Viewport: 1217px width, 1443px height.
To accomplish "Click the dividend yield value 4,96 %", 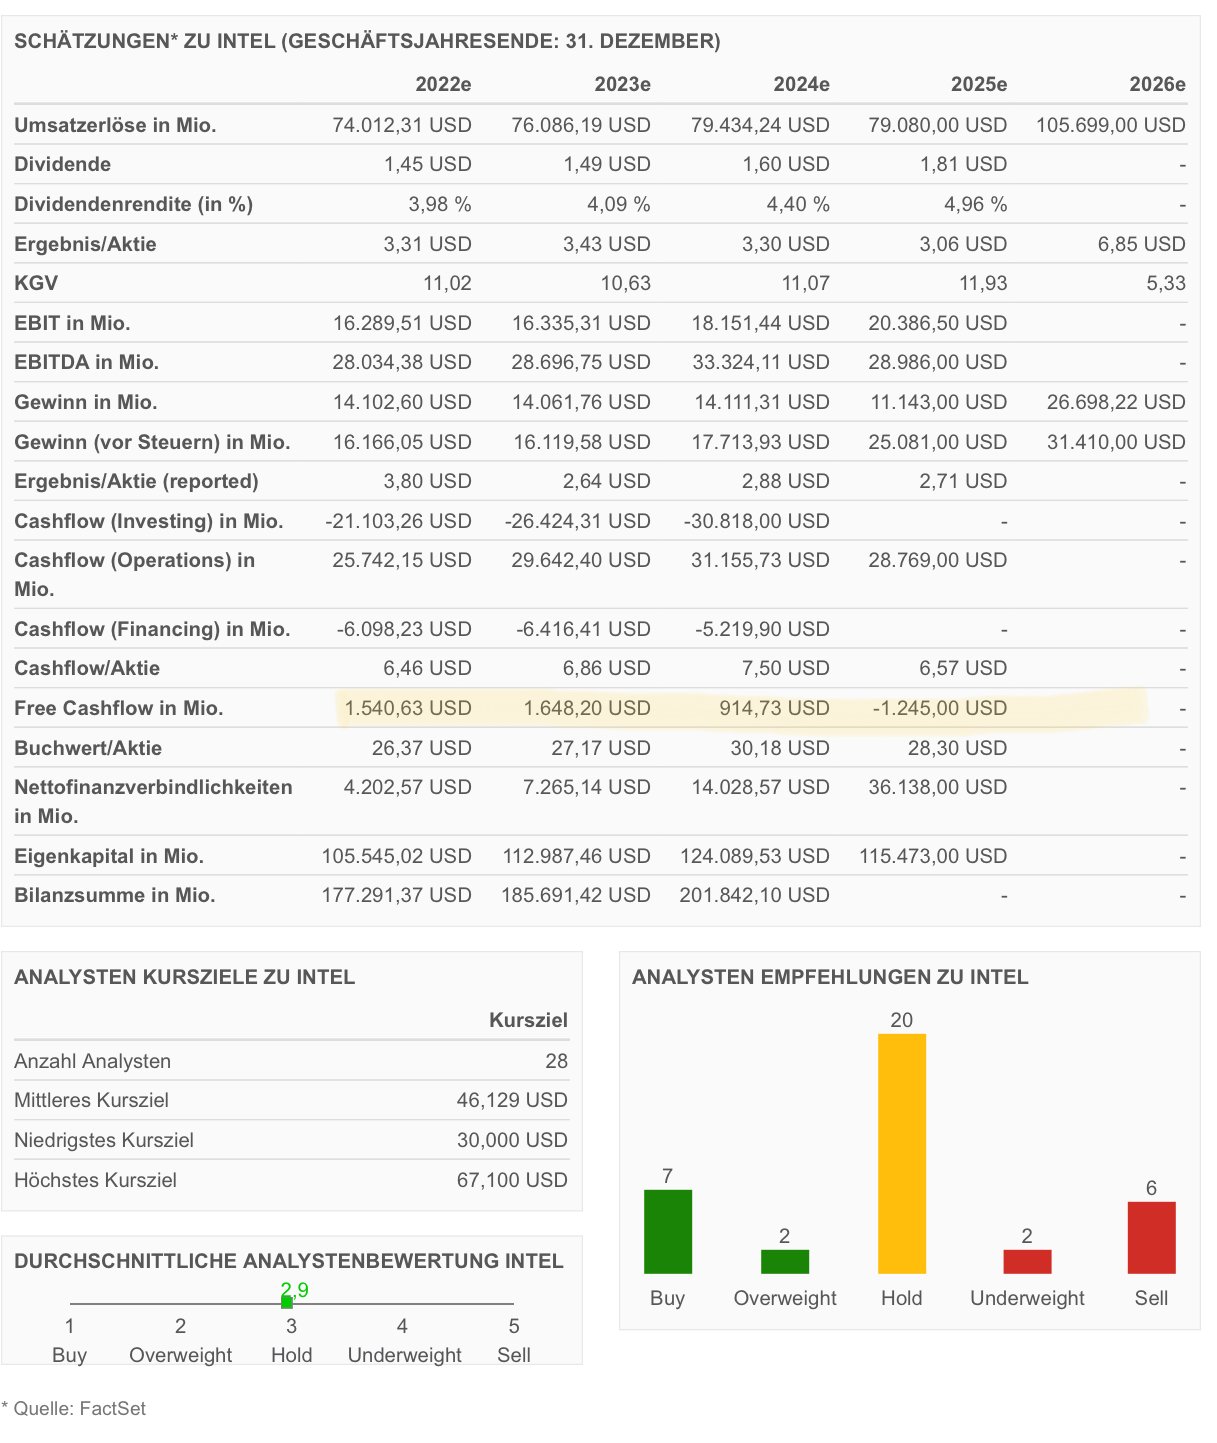I will pos(976,204).
